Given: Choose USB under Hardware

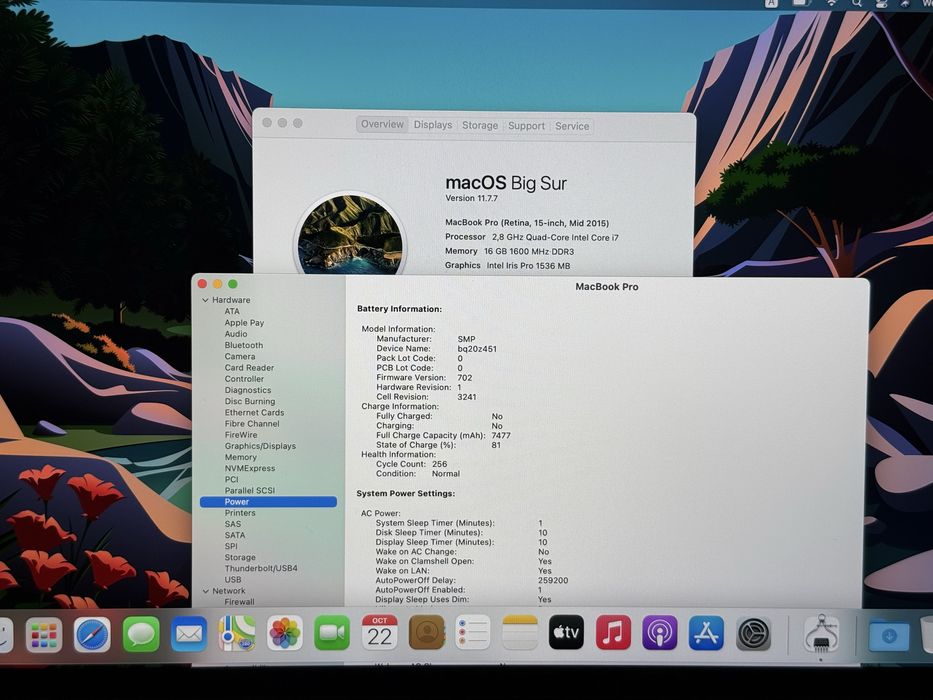Looking at the screenshot, I should [233, 580].
